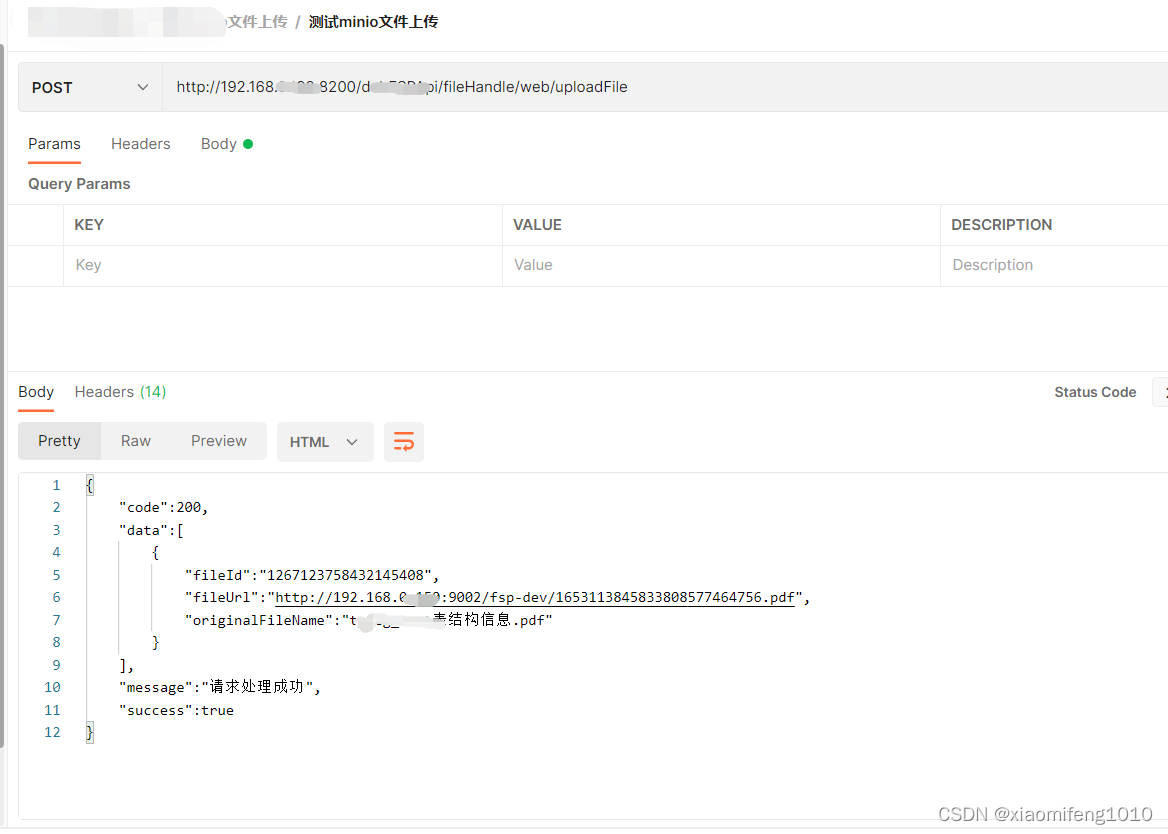Switch to the request Params tab
Viewport: 1168px width, 834px height.
[x=54, y=144]
